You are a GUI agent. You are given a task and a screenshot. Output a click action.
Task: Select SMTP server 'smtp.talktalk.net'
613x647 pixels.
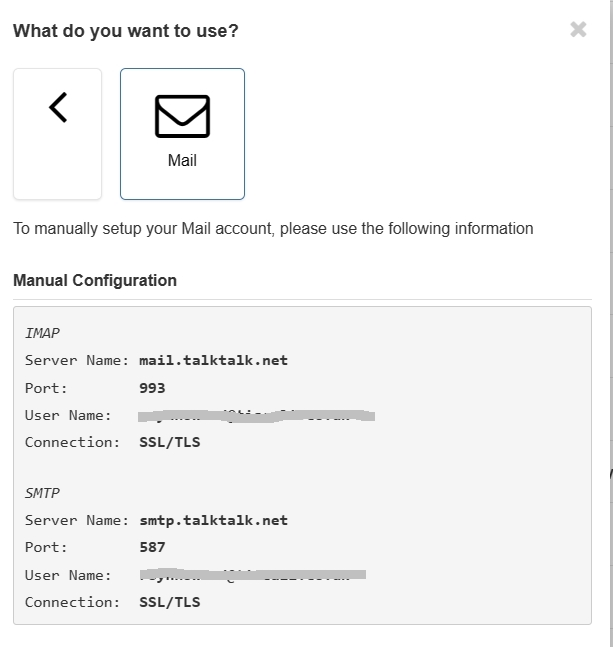tap(213, 520)
